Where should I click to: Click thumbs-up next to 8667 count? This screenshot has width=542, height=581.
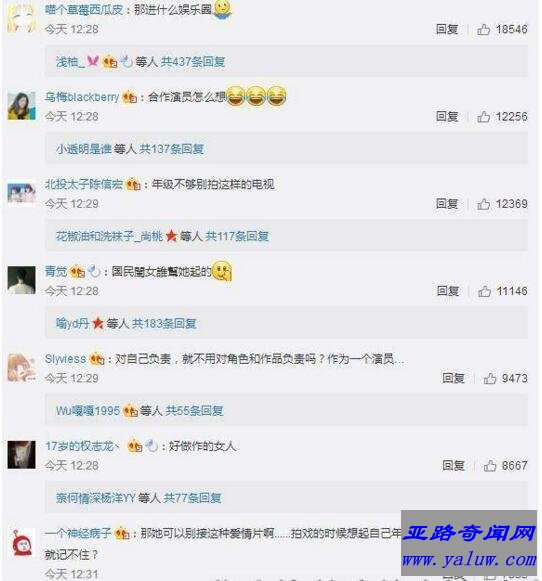[x=490, y=466]
